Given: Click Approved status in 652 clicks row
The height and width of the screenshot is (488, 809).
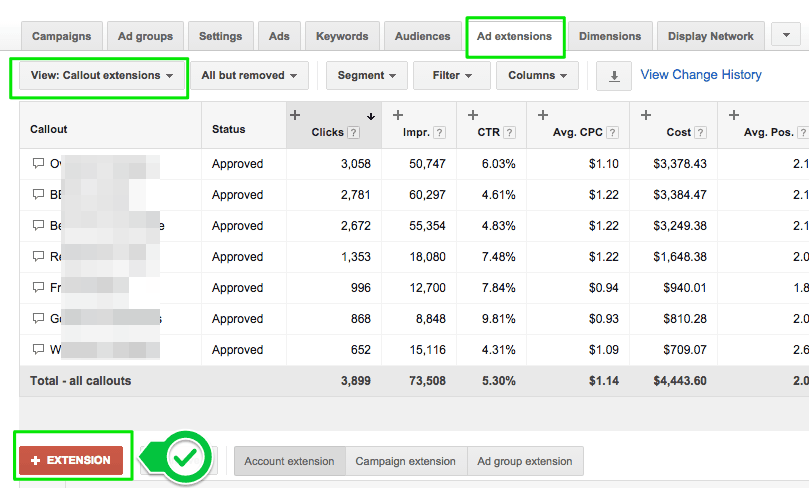Looking at the screenshot, I should [237, 350].
